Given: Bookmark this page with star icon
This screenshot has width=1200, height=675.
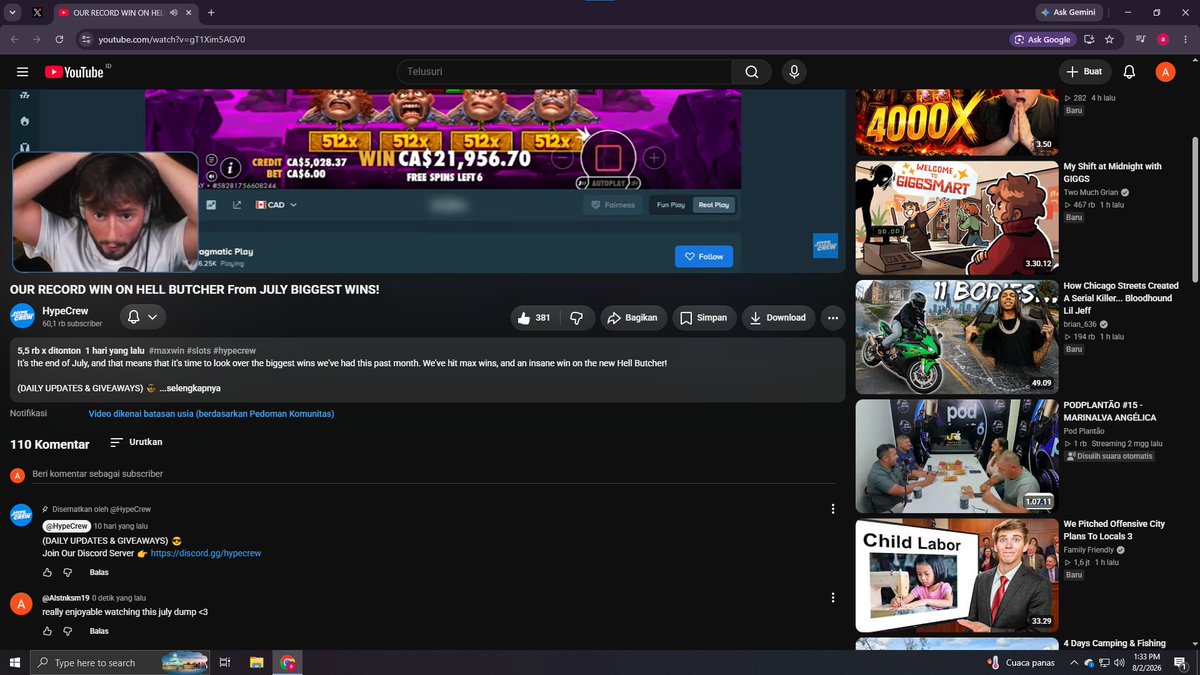Looking at the screenshot, I should point(1109,40).
